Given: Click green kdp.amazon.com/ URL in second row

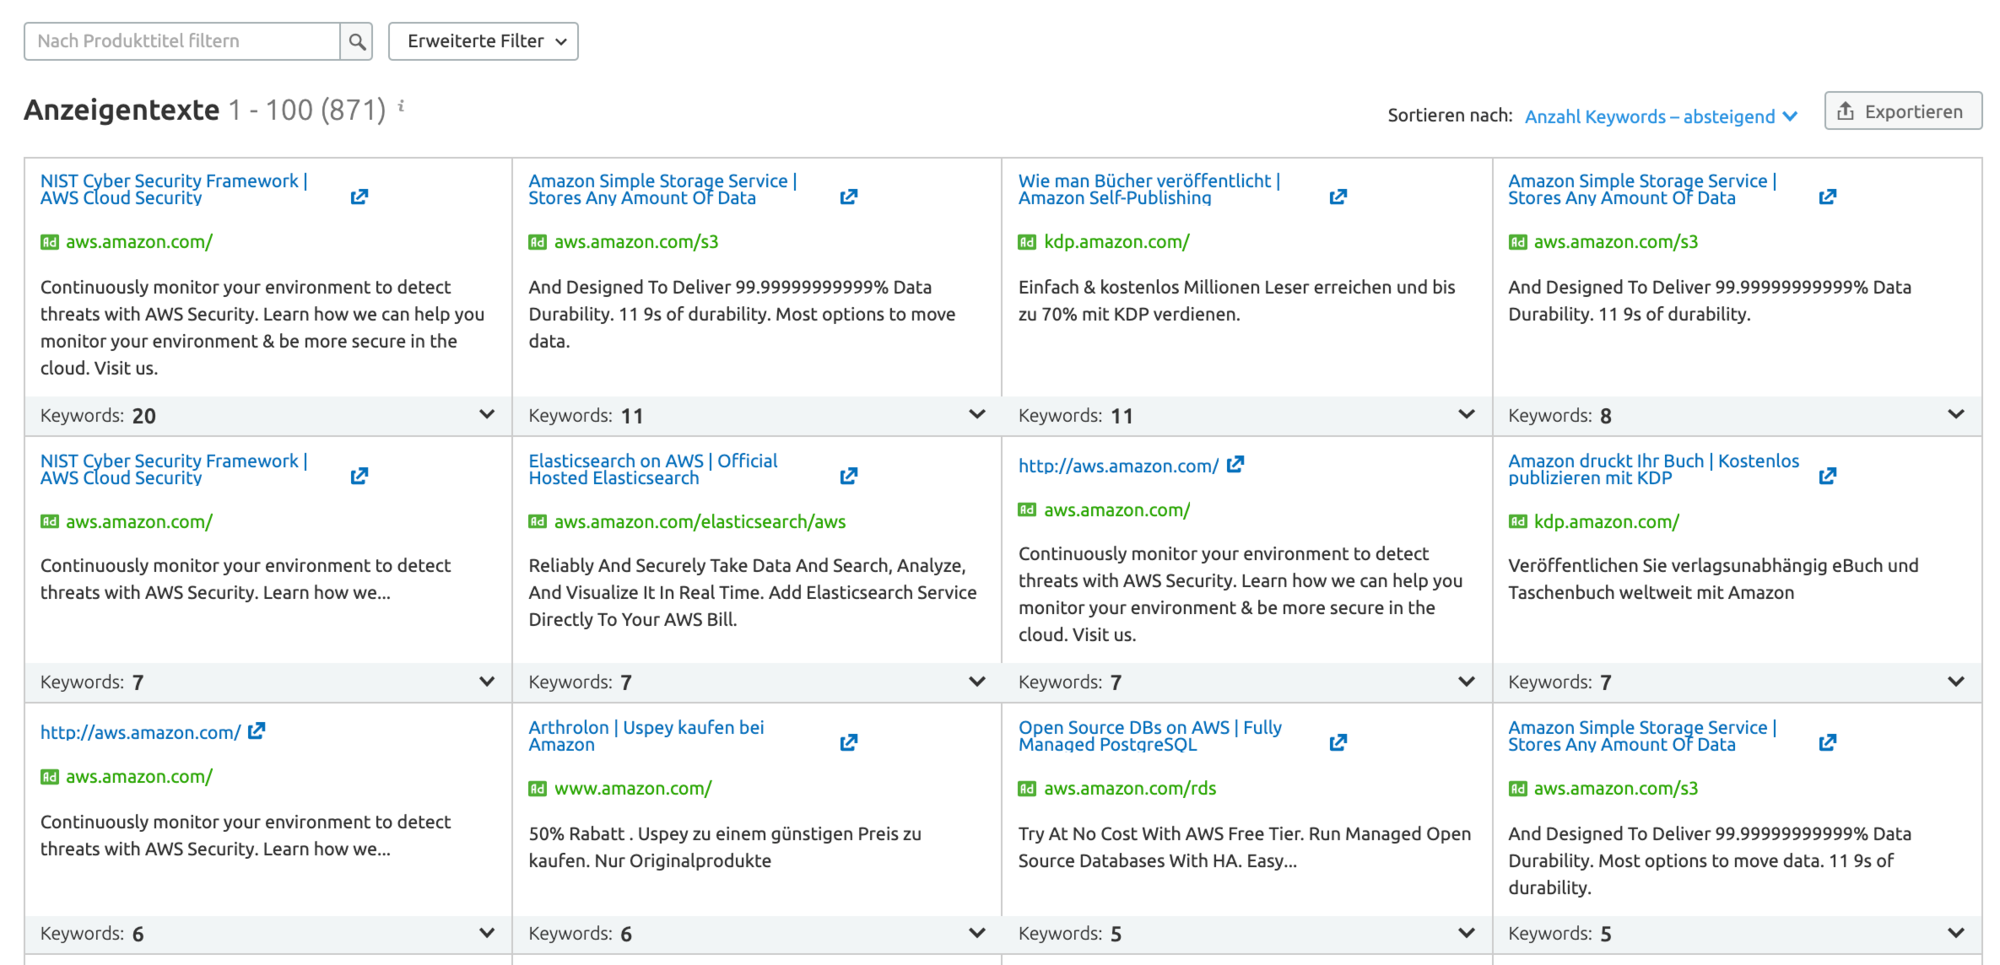Looking at the screenshot, I should tap(1606, 521).
